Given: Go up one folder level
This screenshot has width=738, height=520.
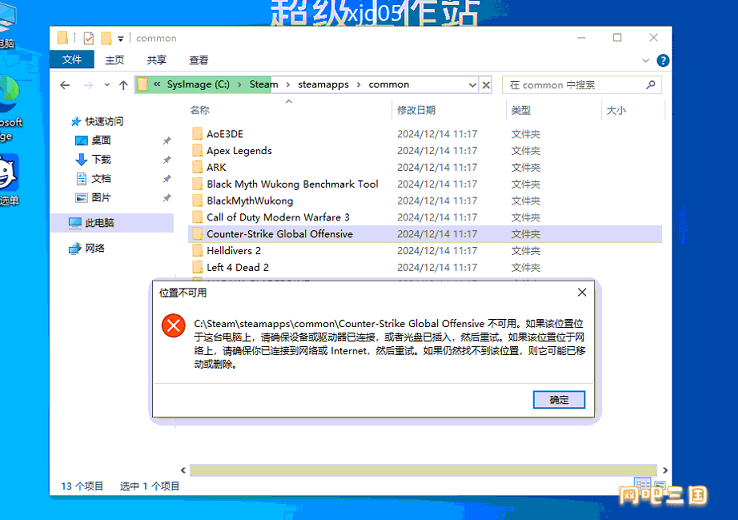Looking at the screenshot, I should click(123, 85).
